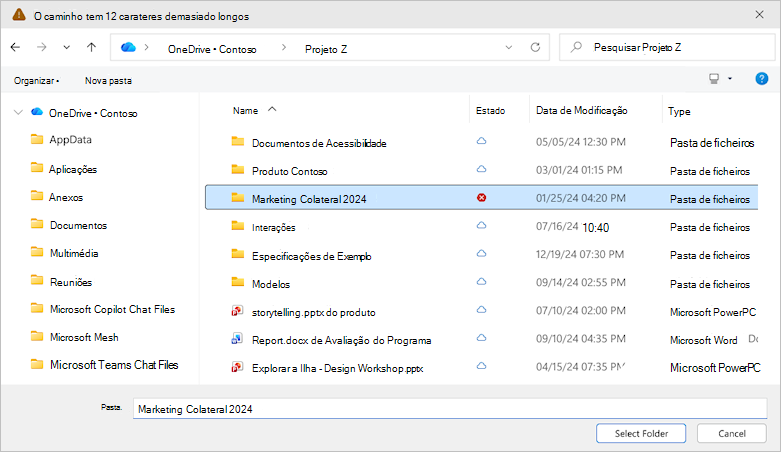Viewport: 781px width, 452px height.
Task: Open help with question mark icon
Action: [x=762, y=79]
